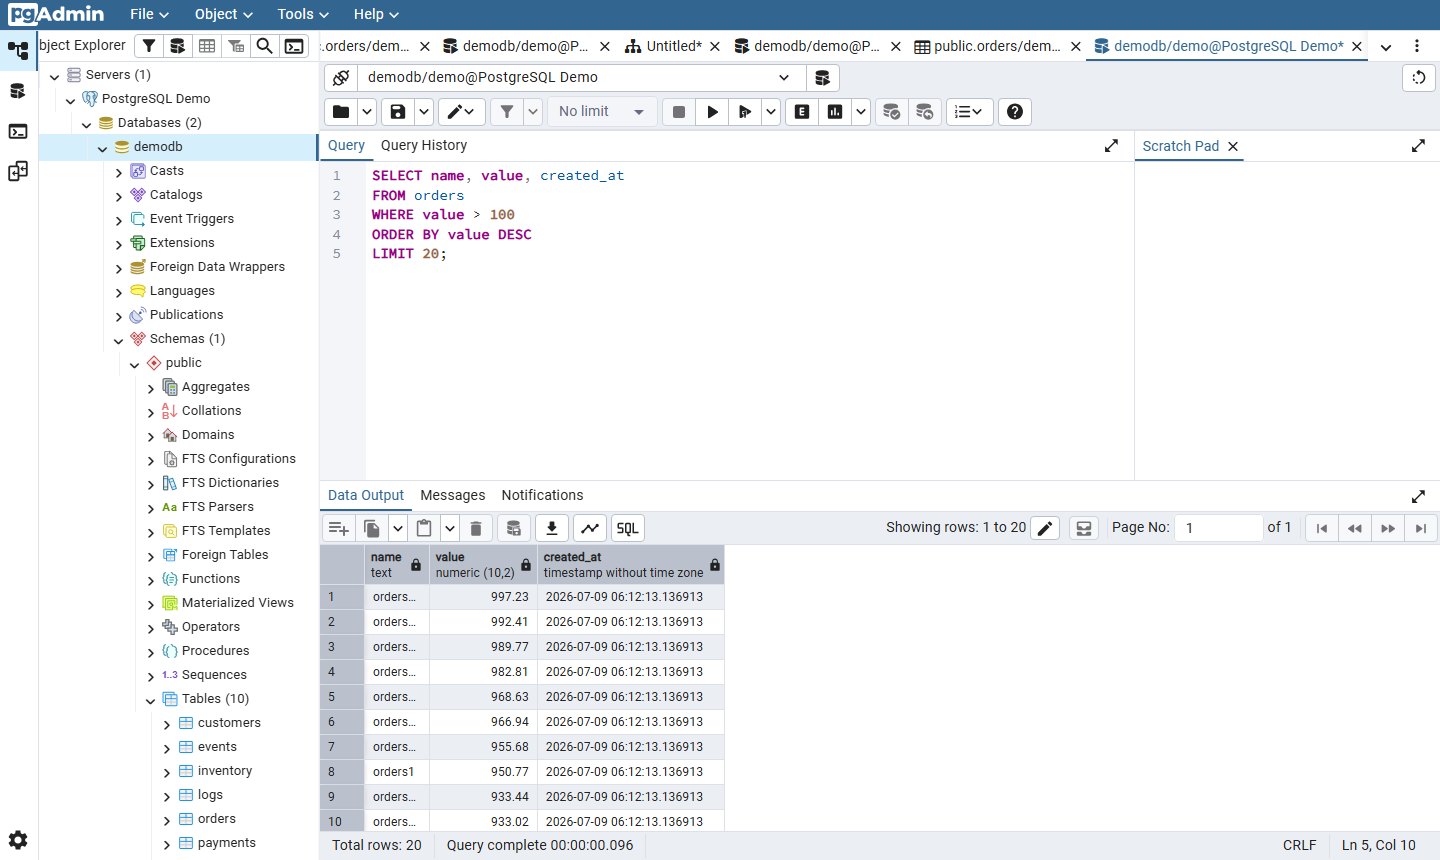
Task: Open PSQL tool from Object Explorer toolbar
Action: tap(294, 46)
